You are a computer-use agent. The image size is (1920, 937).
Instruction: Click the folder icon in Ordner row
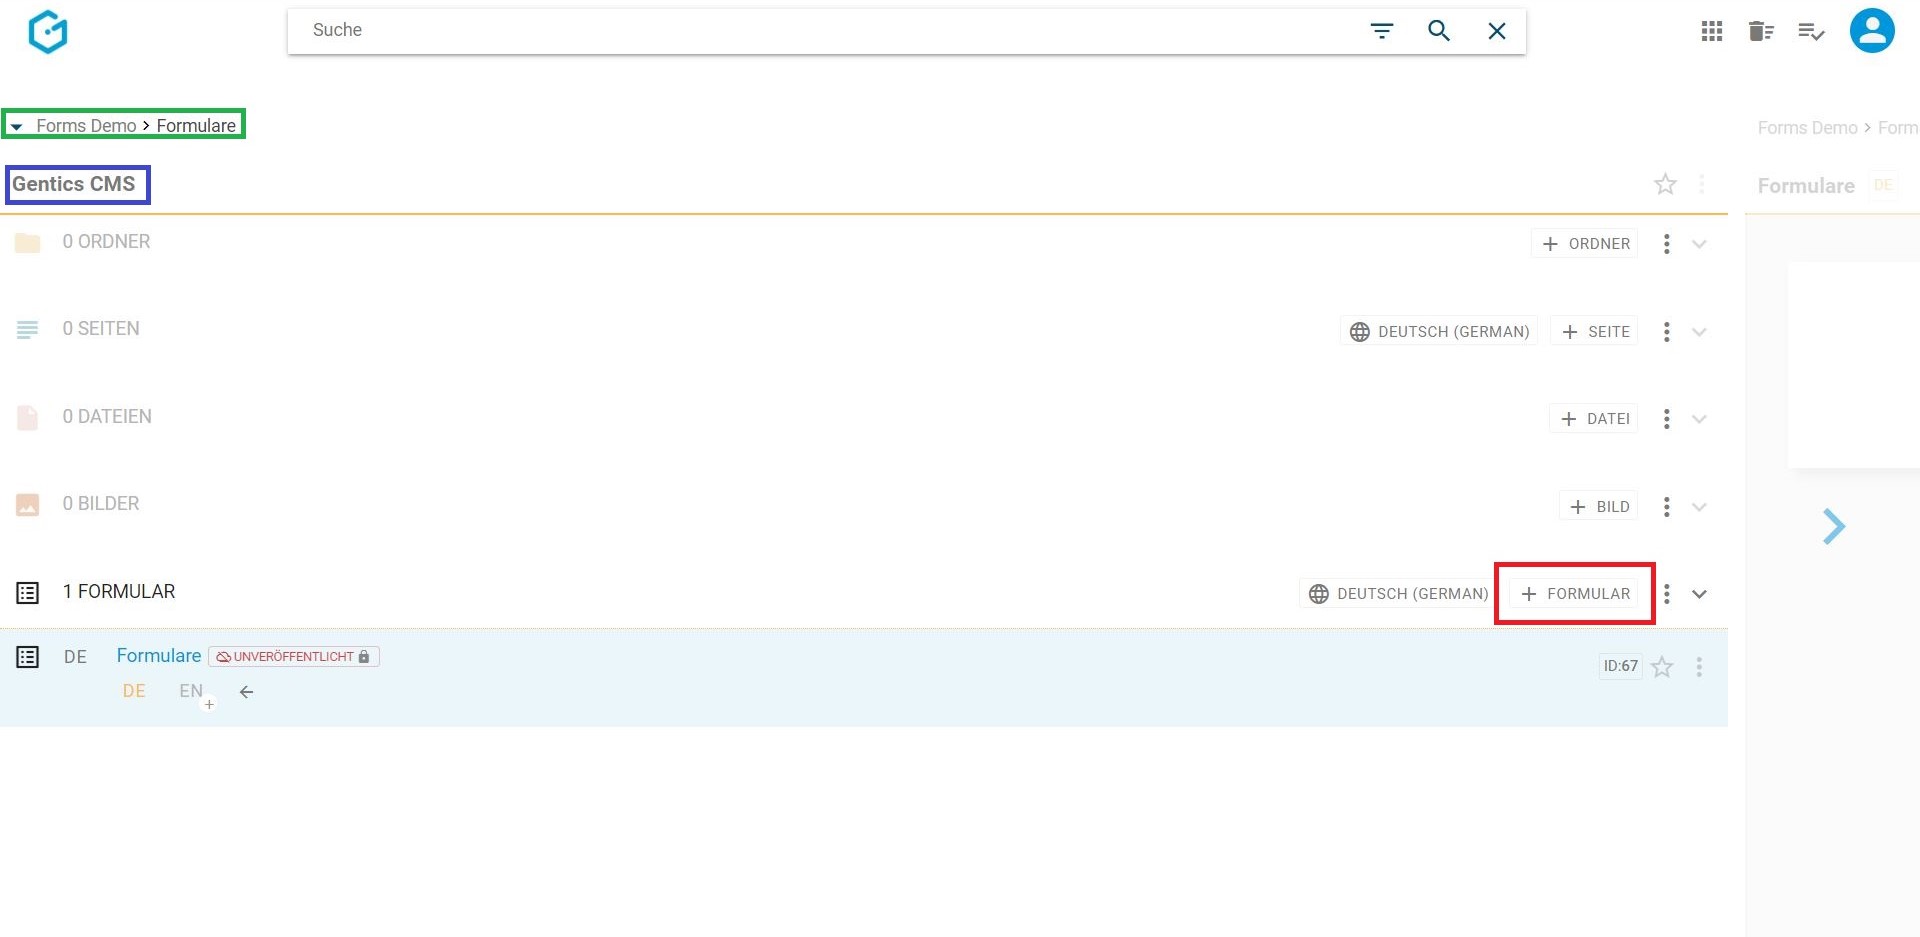(x=28, y=243)
